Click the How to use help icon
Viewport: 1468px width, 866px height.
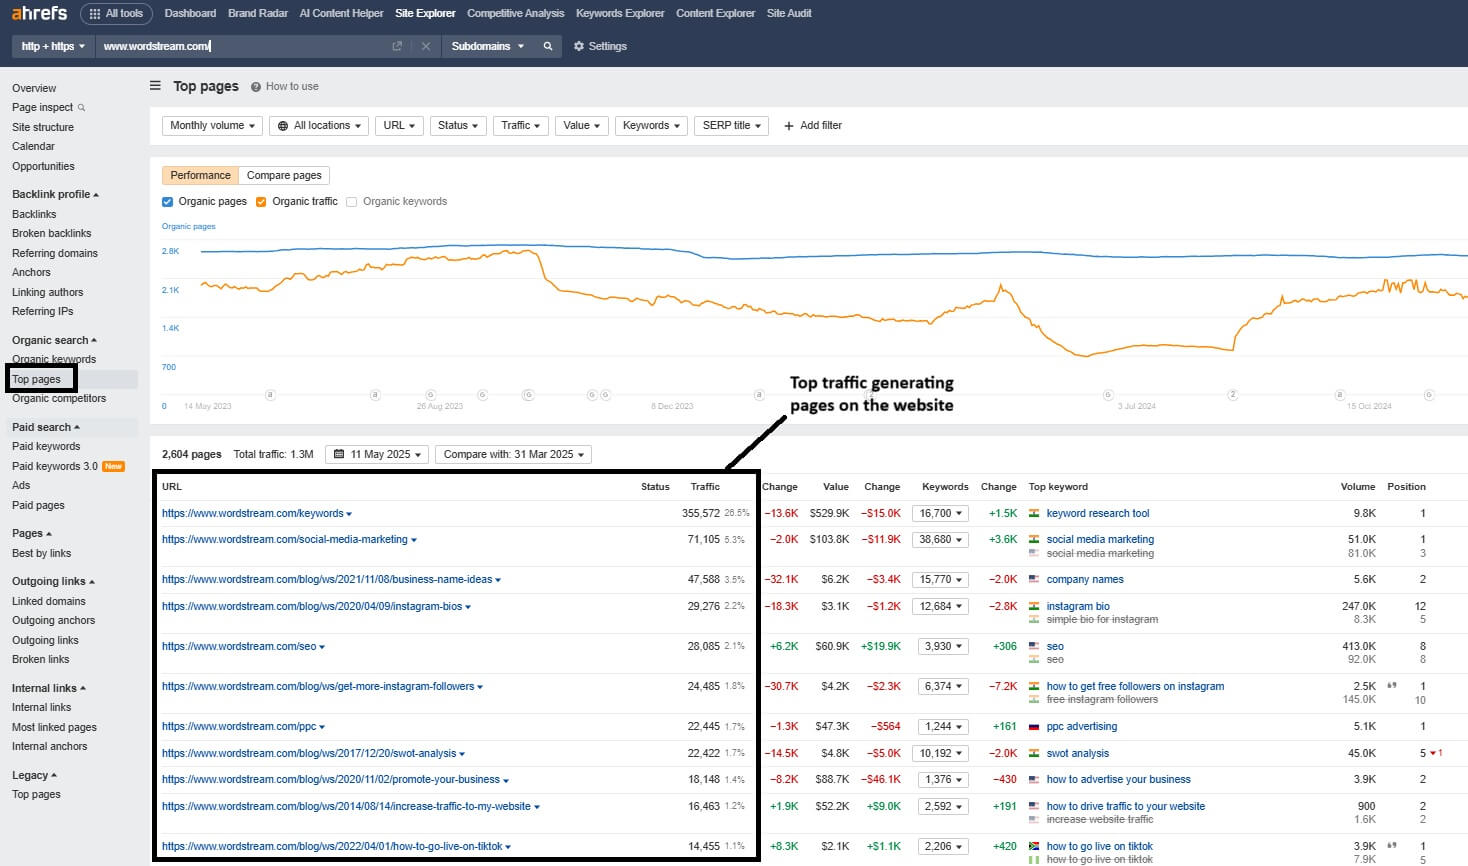[x=256, y=87]
